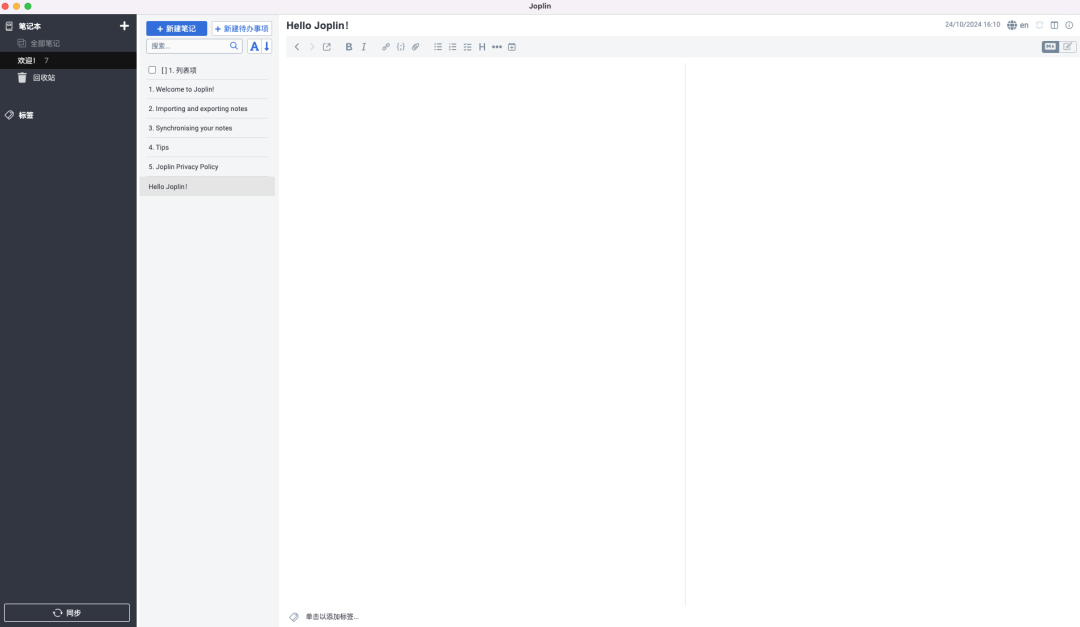This screenshot has width=1080, height=627.
Task: Open the 4. Tips note
Action: (207, 147)
